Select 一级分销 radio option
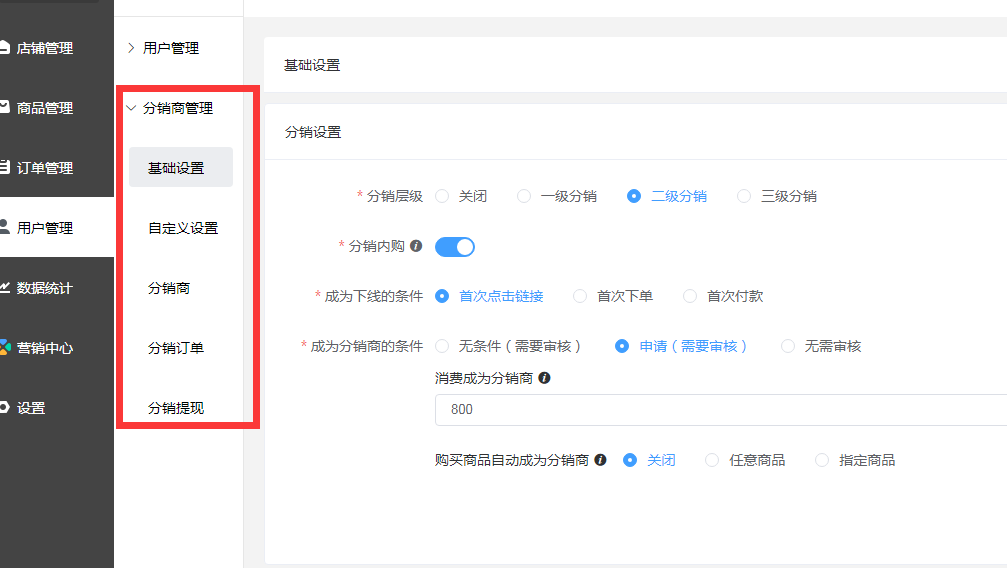This screenshot has height=568, width=1007. coord(524,196)
